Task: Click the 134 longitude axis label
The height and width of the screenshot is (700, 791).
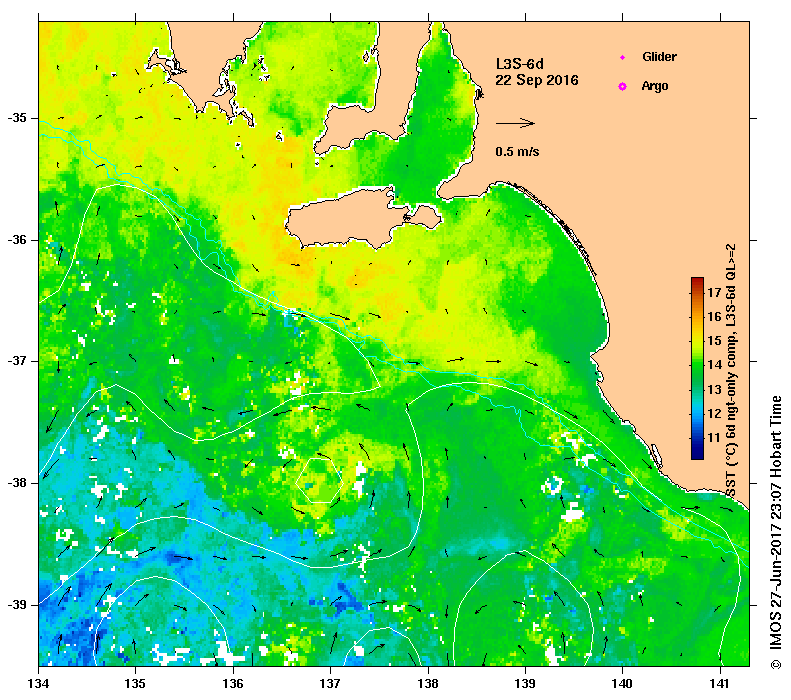Action: tap(39, 684)
